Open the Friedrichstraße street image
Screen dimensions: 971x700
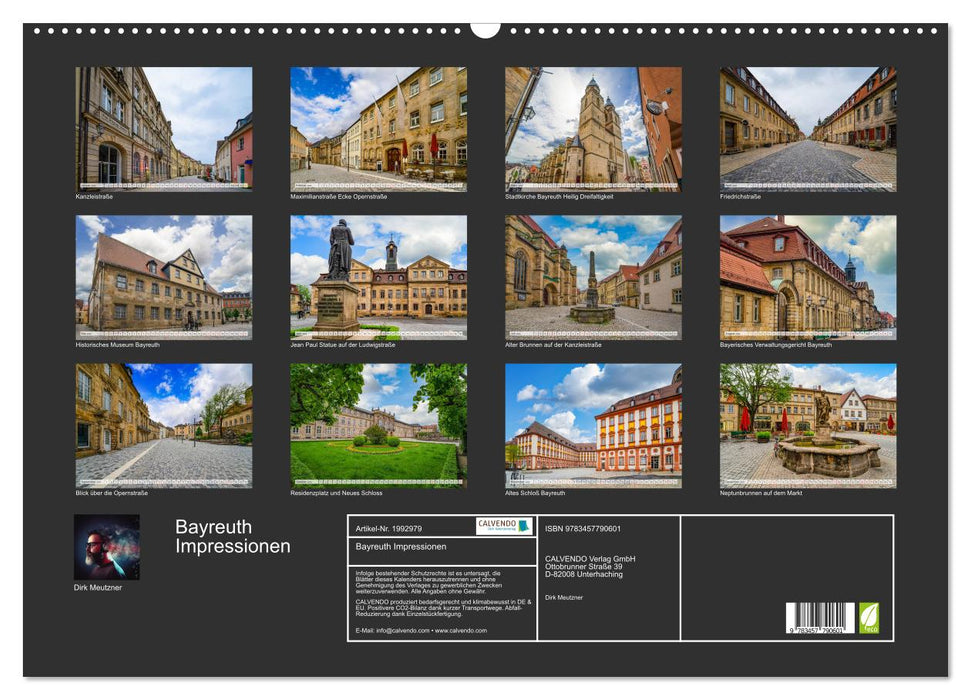[x=805, y=130]
